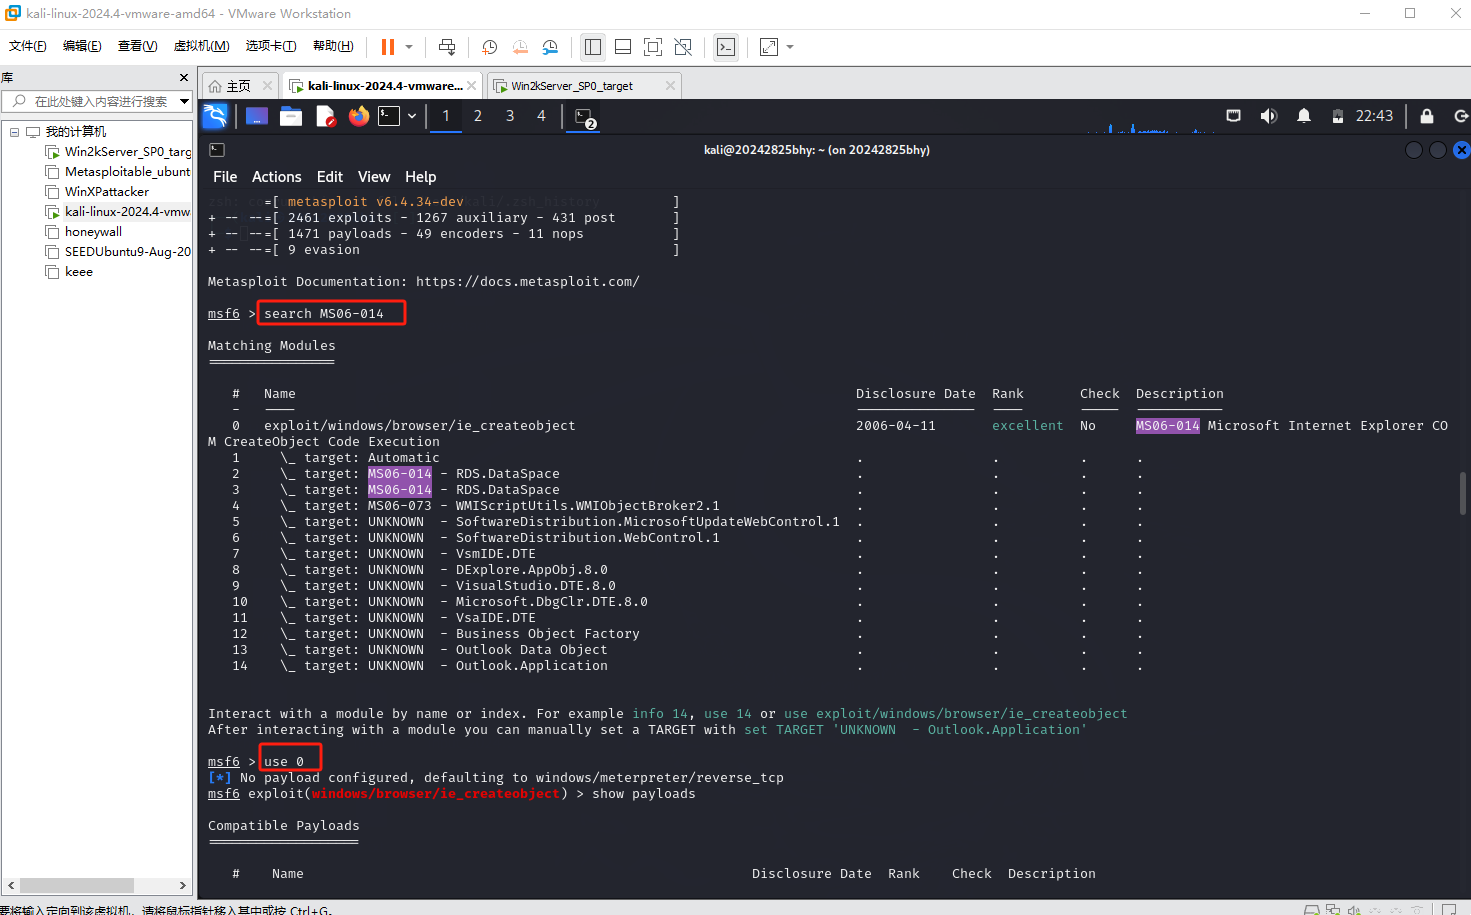Viewport: 1471px width, 915px height.
Task: Open the terminal launcher dropdown arrow
Action: coord(412,116)
